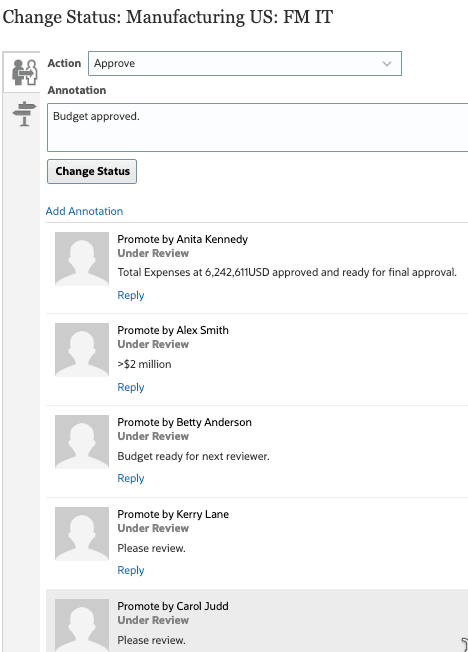Select the Change Status people icon tab
The width and height of the screenshot is (468, 652).
tap(25, 72)
